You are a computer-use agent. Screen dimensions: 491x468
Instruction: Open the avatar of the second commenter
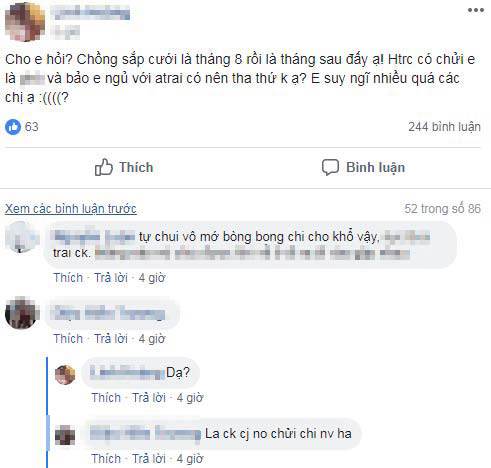pos(22,313)
